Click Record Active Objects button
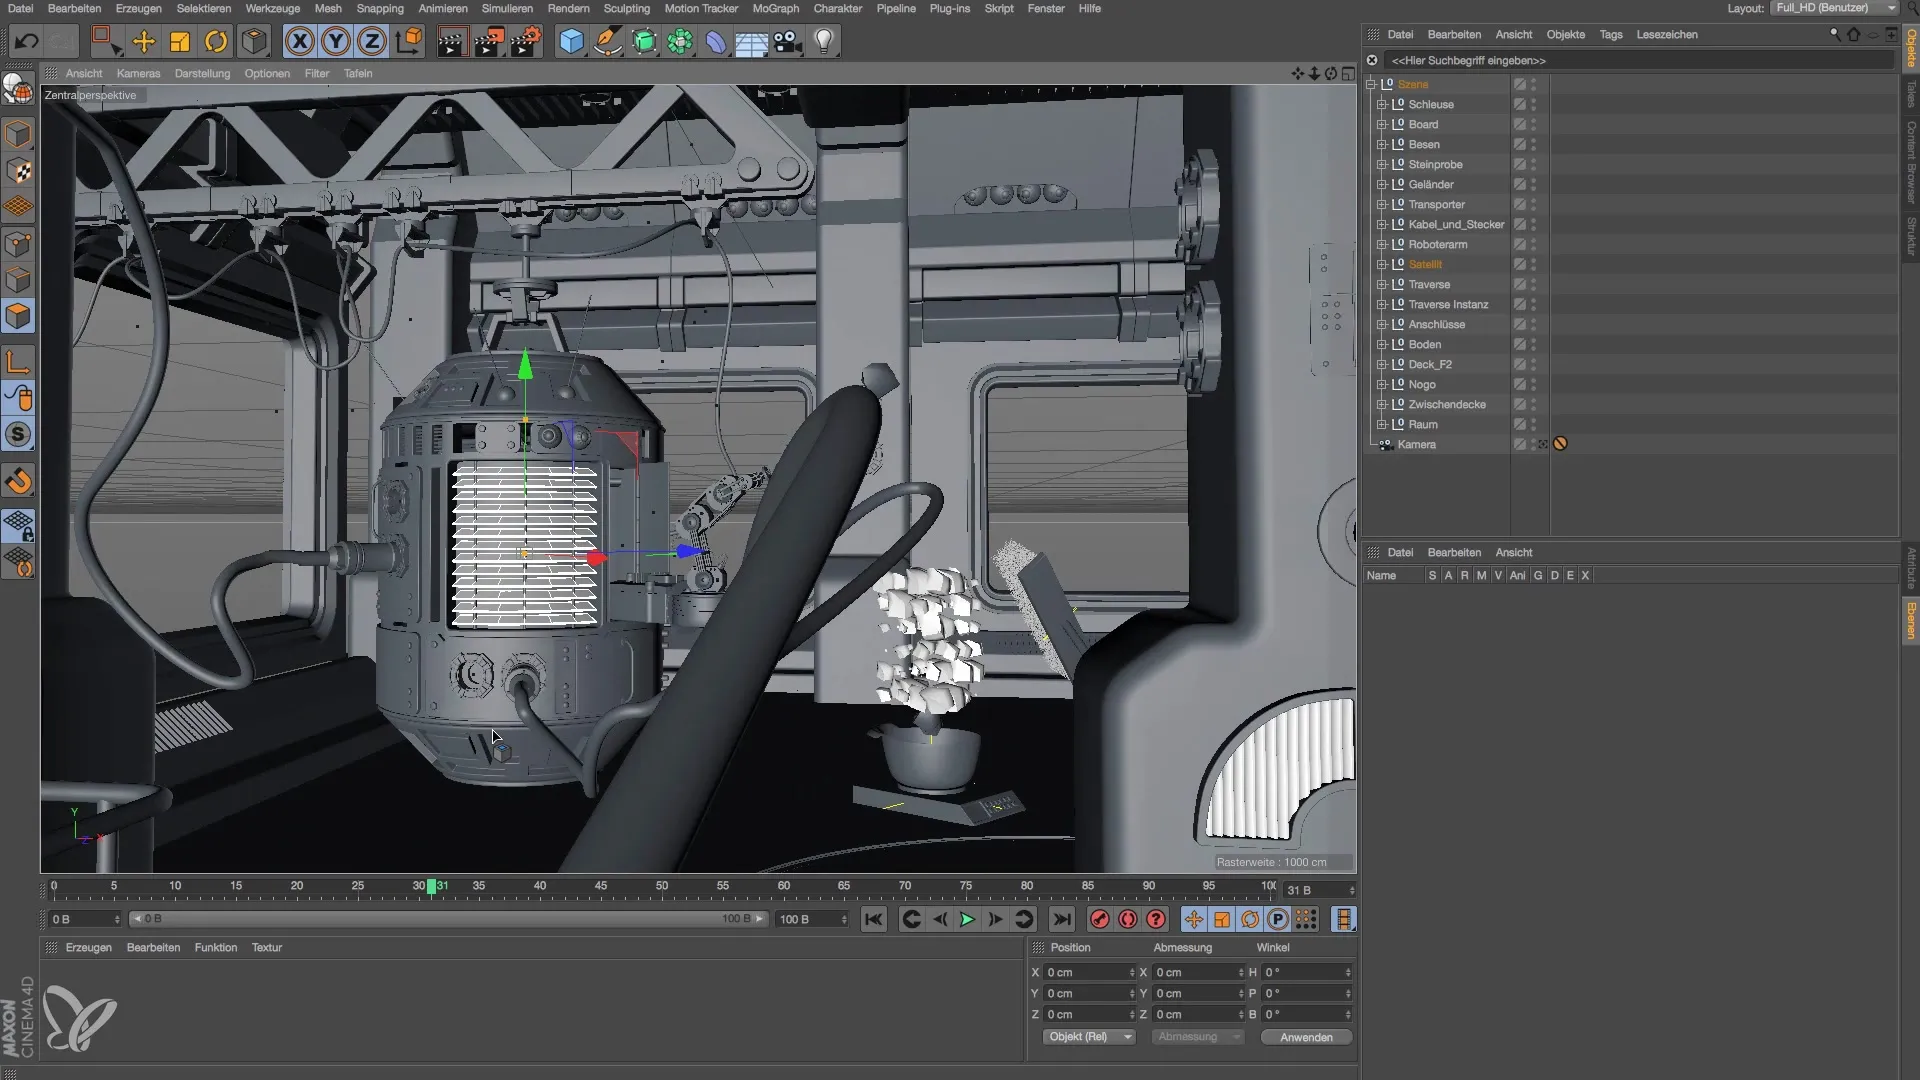Viewport: 1920px width, 1080px height. point(1100,919)
